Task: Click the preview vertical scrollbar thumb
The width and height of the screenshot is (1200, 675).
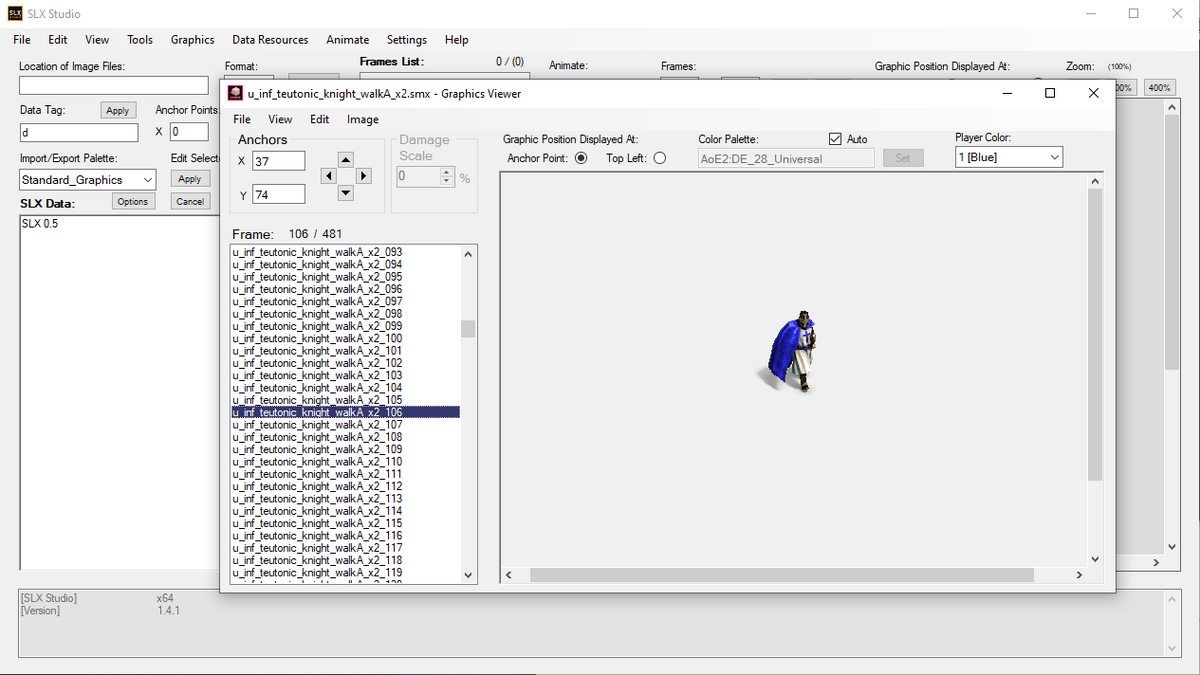Action: (1094, 333)
